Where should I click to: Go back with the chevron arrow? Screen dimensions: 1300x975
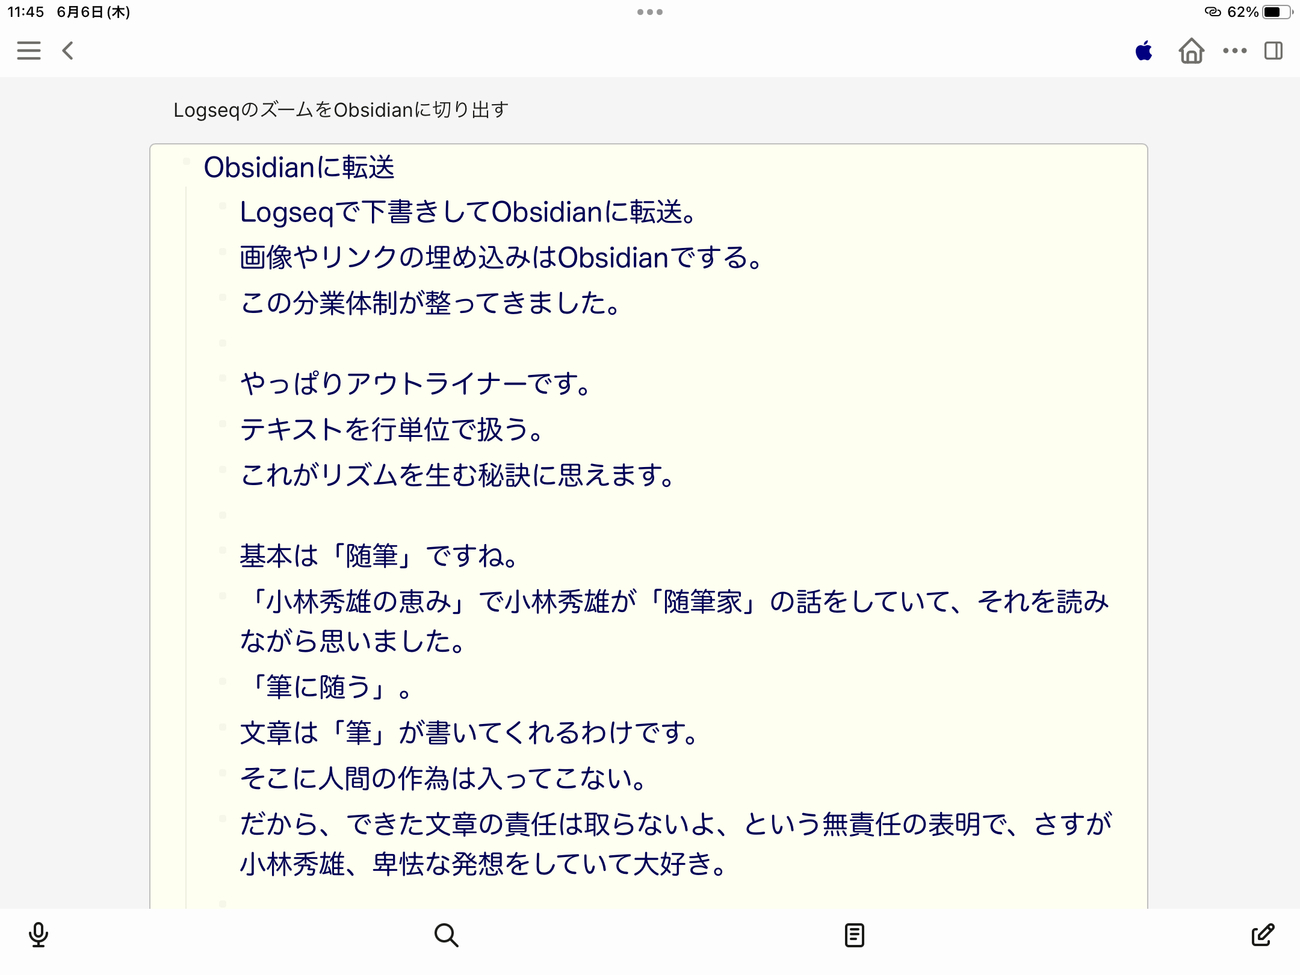coord(68,51)
